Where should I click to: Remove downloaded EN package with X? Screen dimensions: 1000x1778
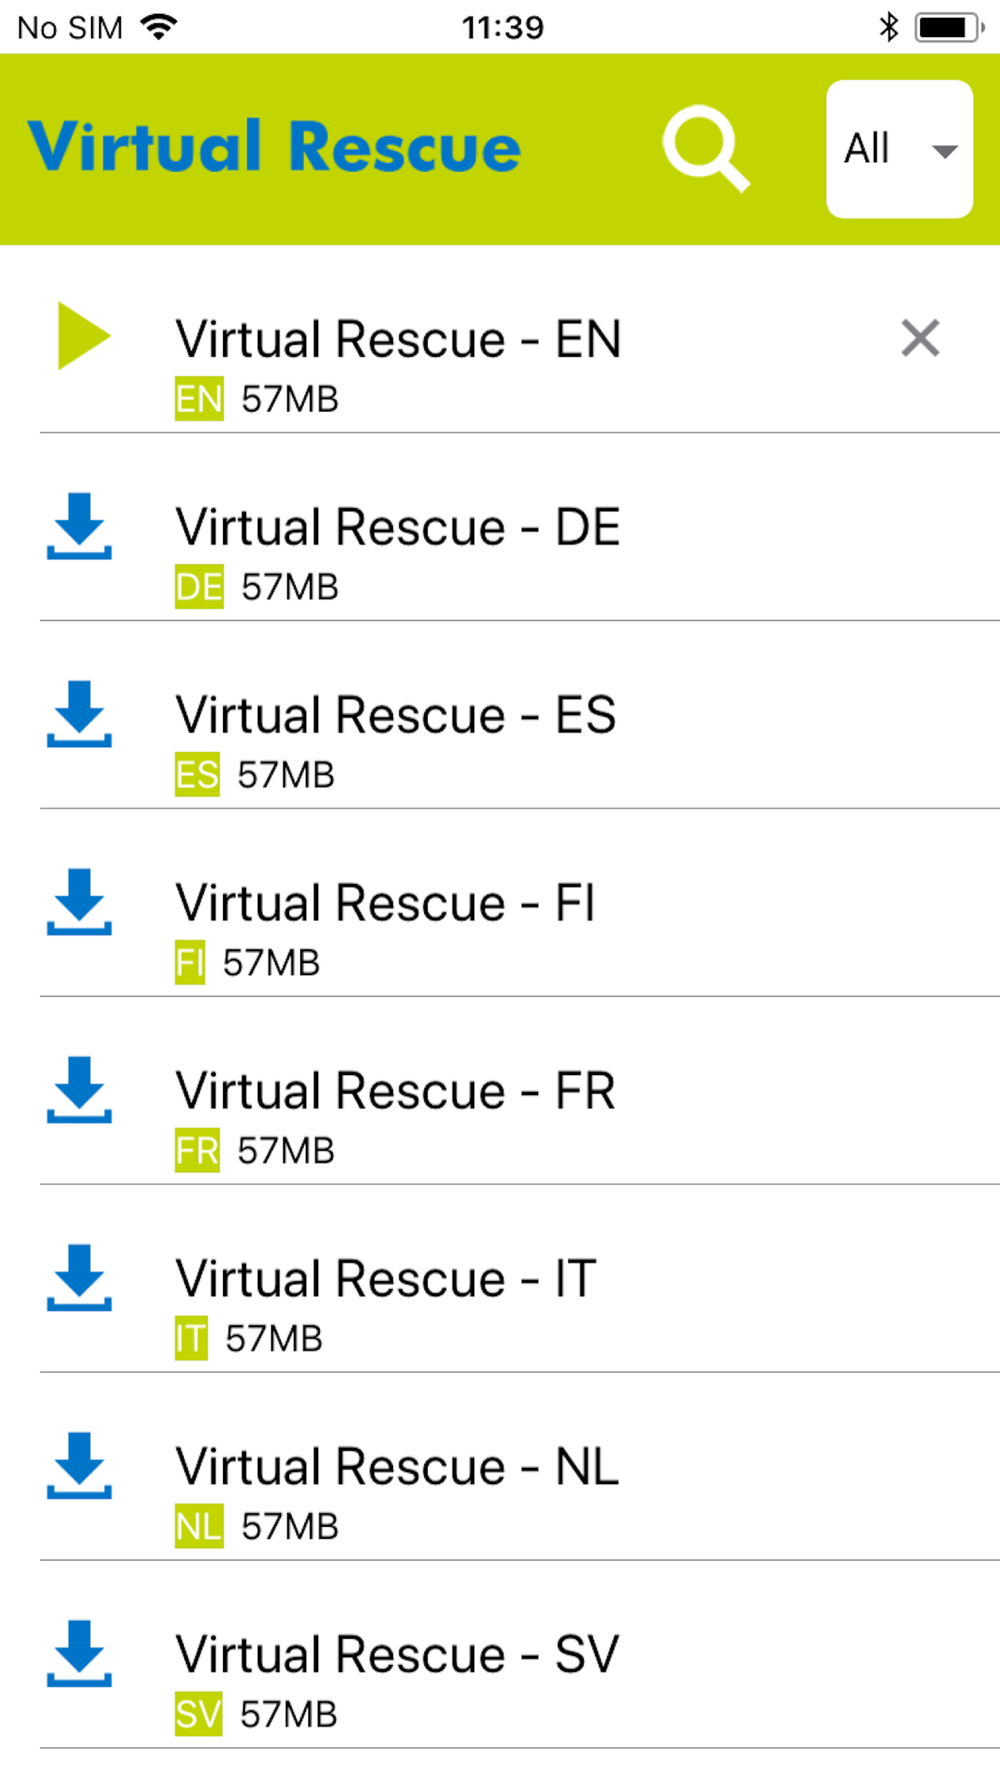[919, 338]
